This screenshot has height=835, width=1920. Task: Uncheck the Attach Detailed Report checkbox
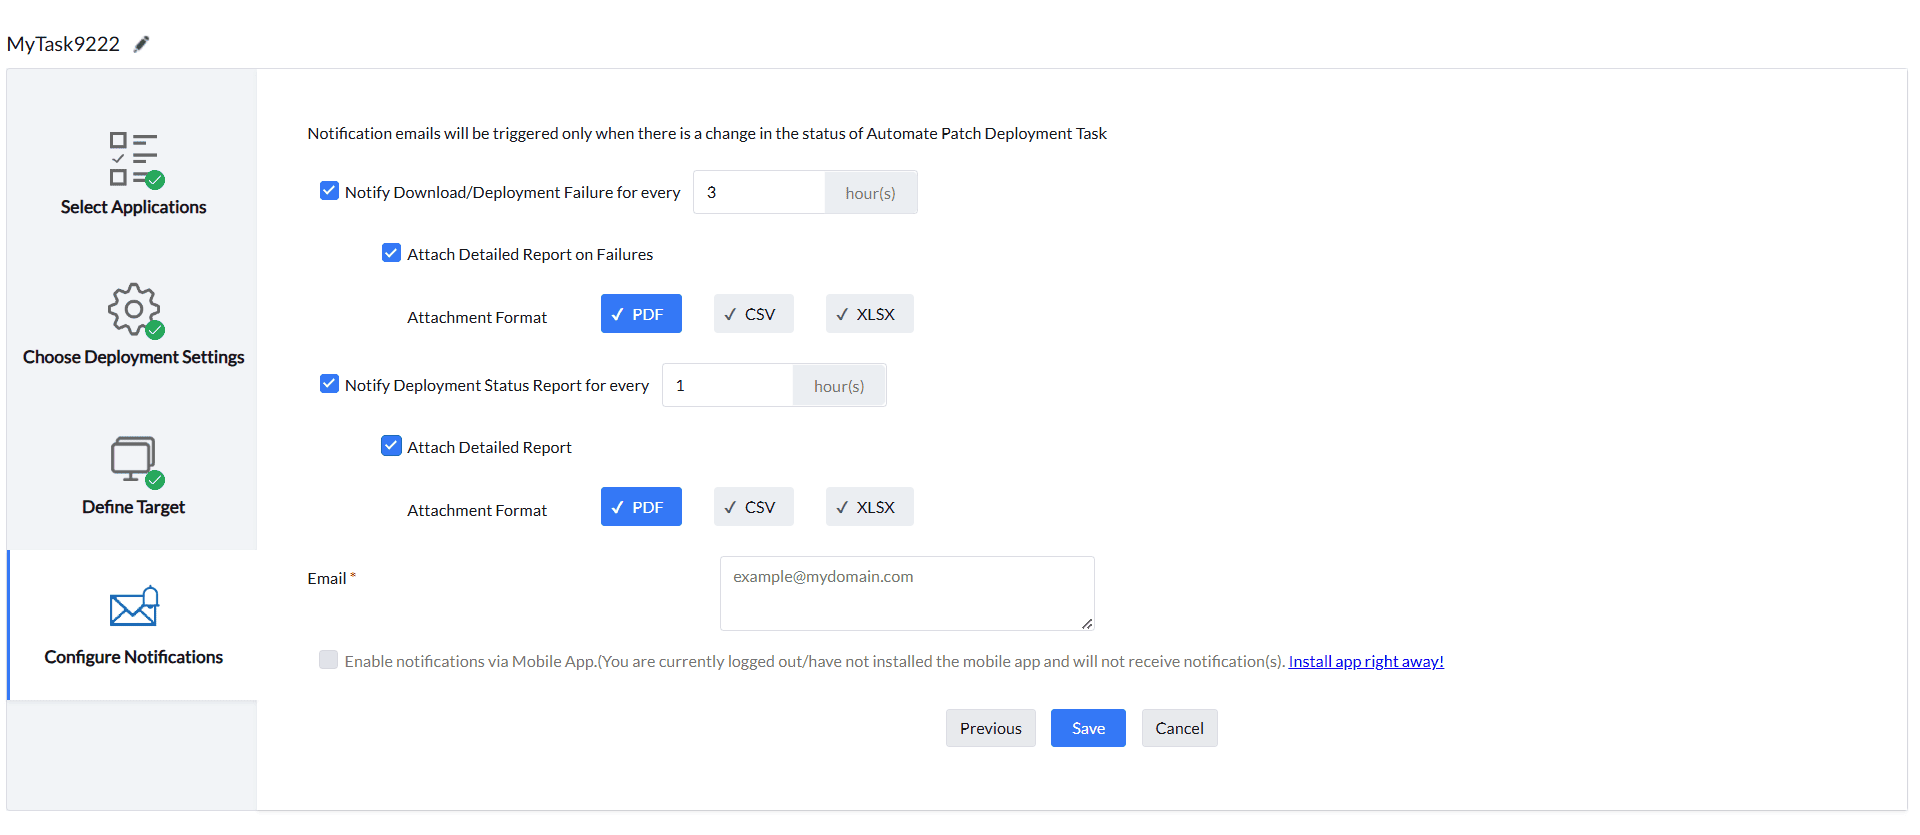tap(391, 446)
